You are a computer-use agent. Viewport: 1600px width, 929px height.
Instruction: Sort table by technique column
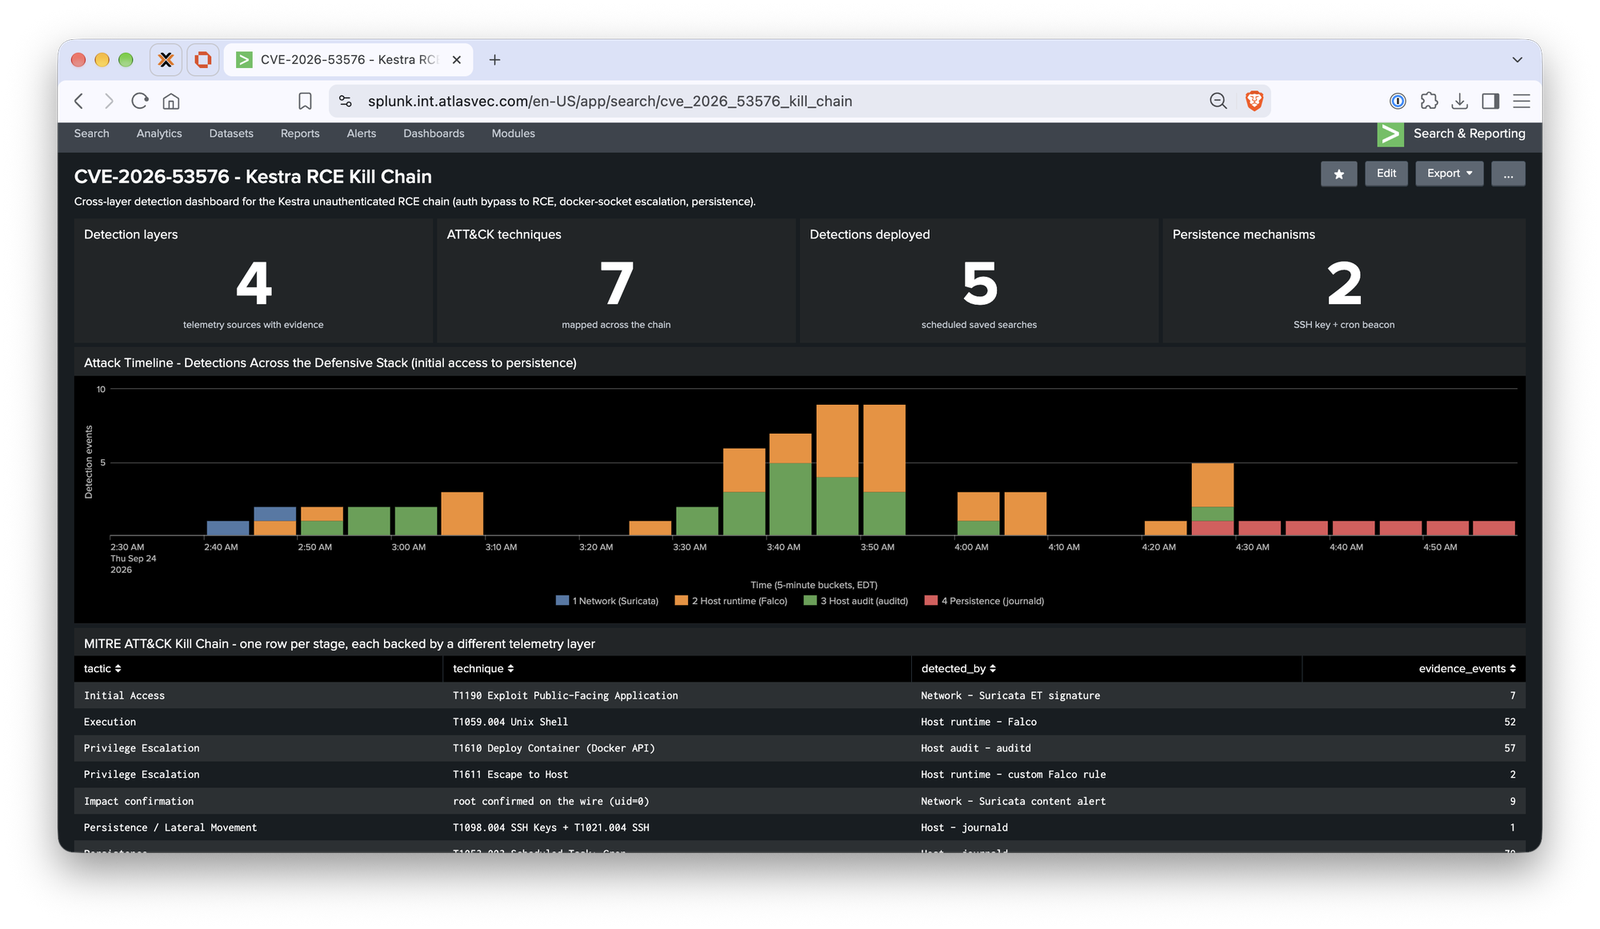click(x=483, y=668)
